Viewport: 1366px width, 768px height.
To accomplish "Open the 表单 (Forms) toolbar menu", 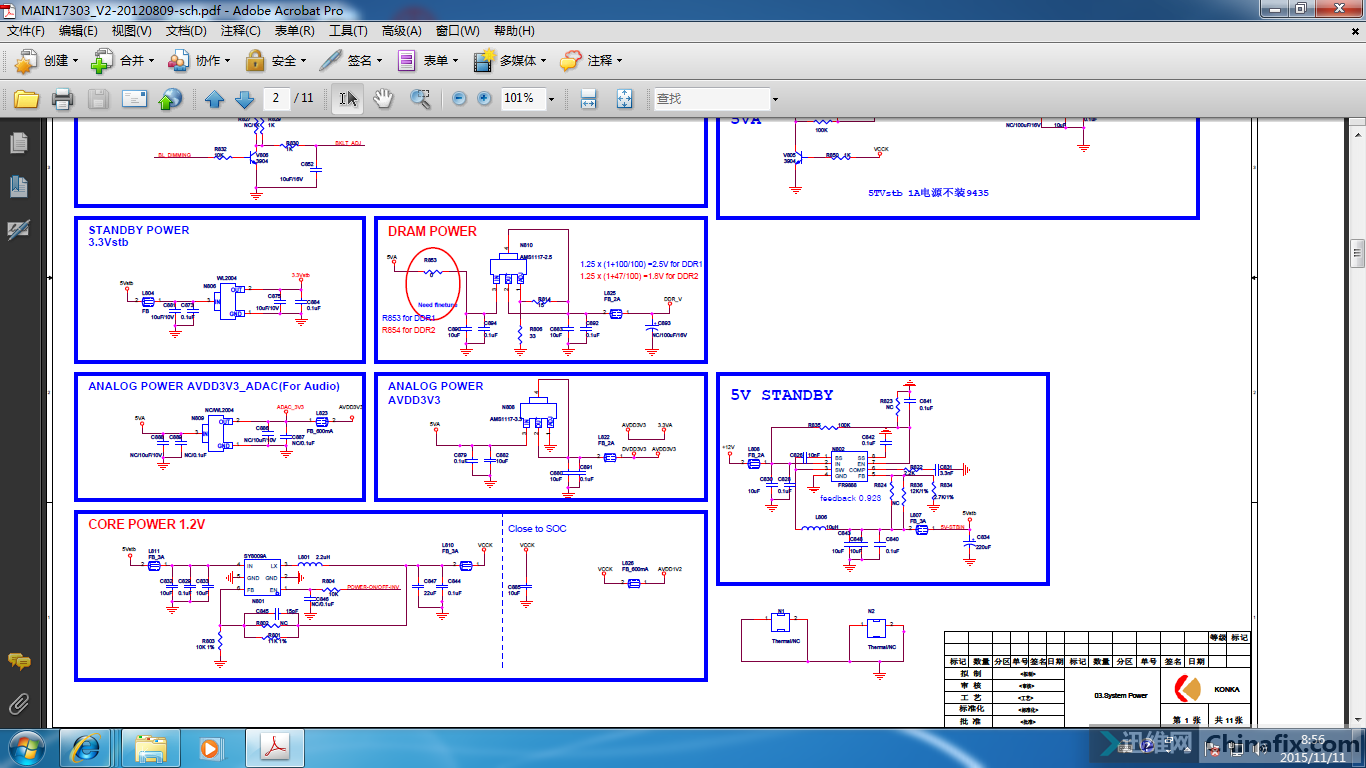I will (x=427, y=61).
